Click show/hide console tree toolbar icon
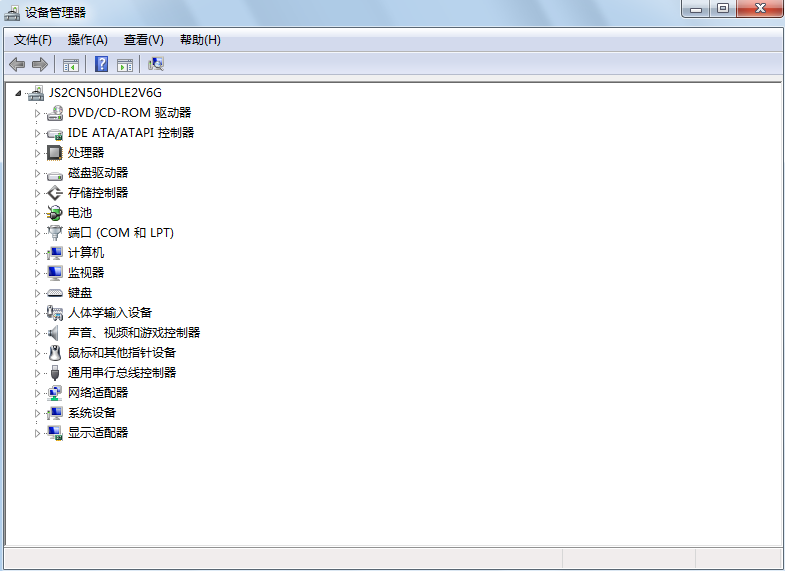785x571 pixels. pos(71,64)
